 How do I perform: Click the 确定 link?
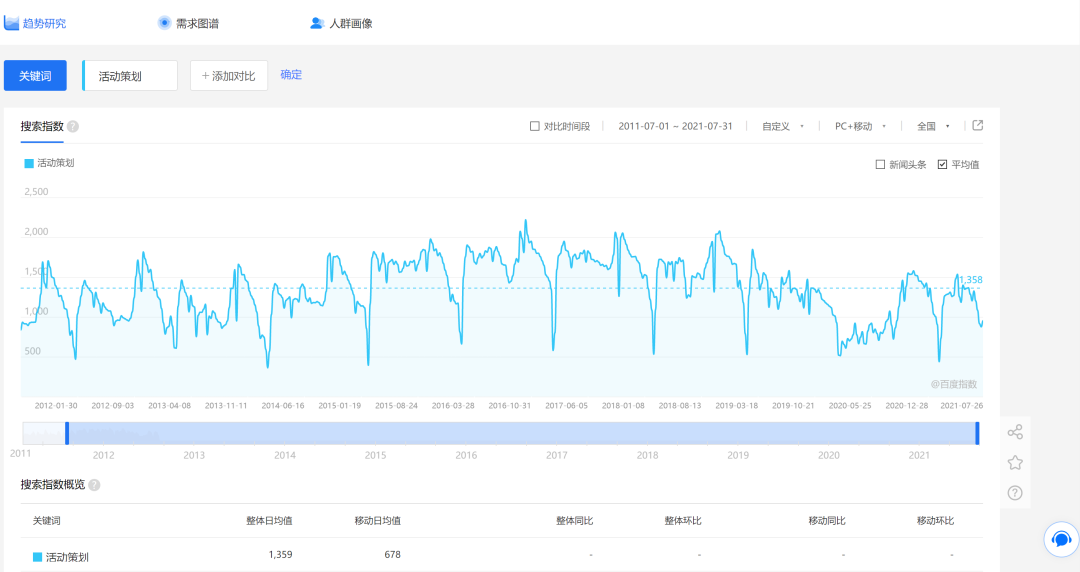click(x=291, y=74)
